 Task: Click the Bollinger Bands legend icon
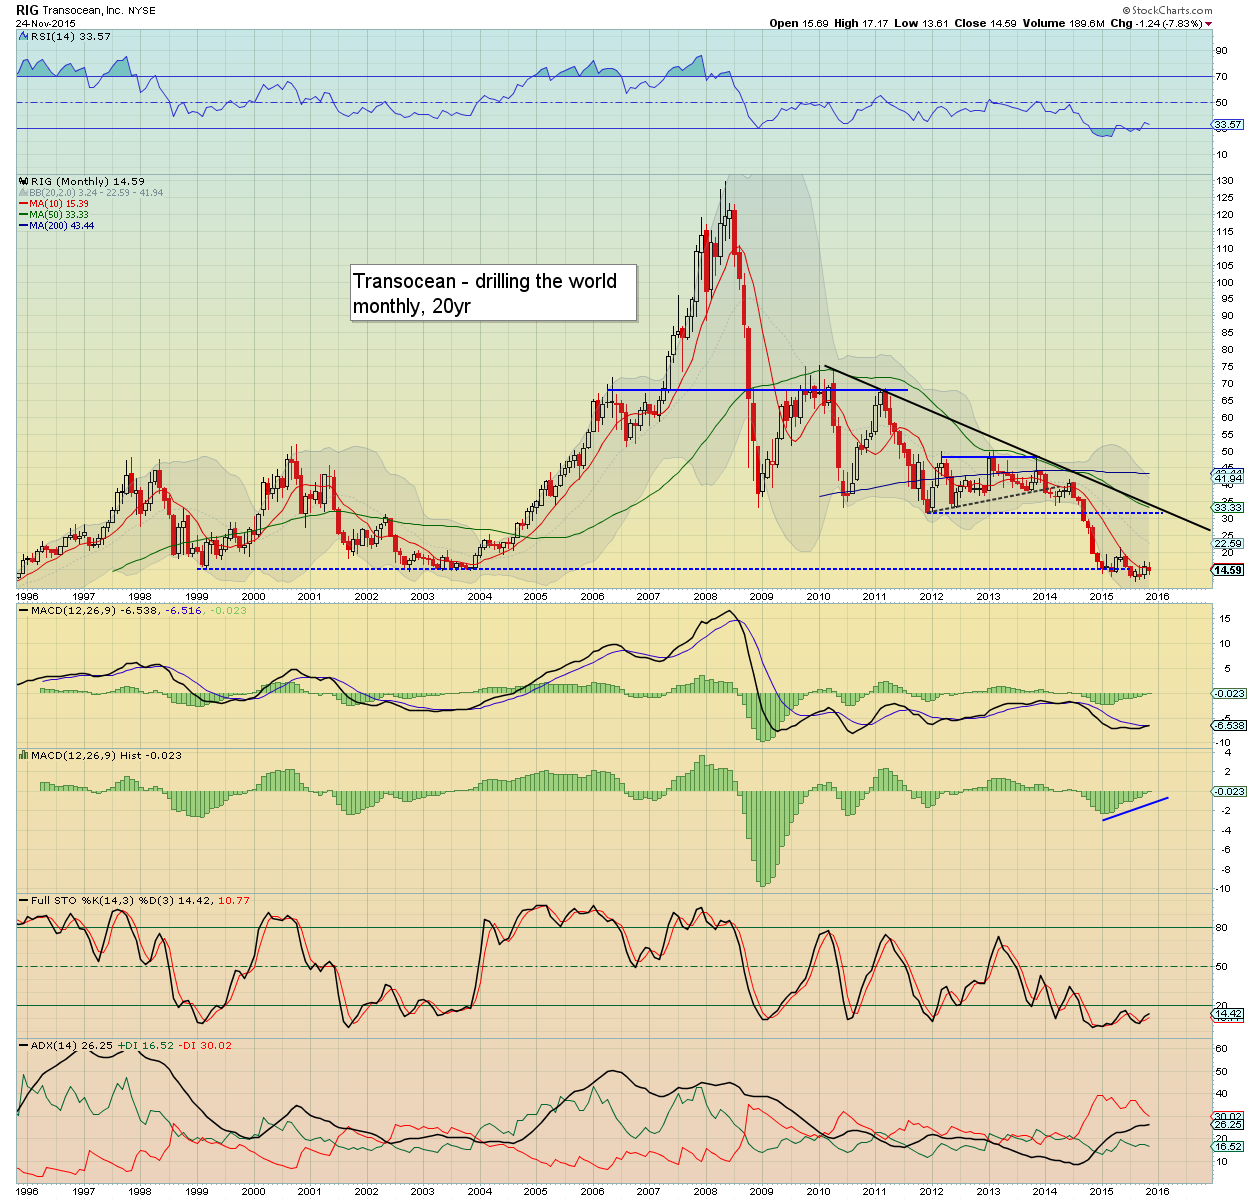[24, 193]
